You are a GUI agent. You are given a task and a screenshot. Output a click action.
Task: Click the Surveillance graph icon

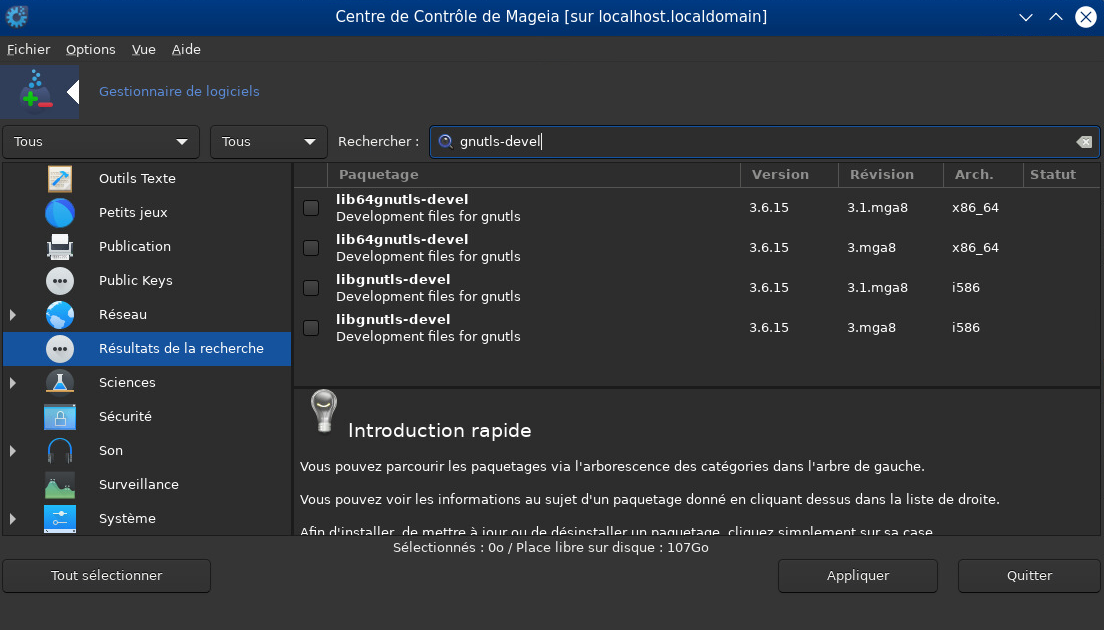point(60,484)
